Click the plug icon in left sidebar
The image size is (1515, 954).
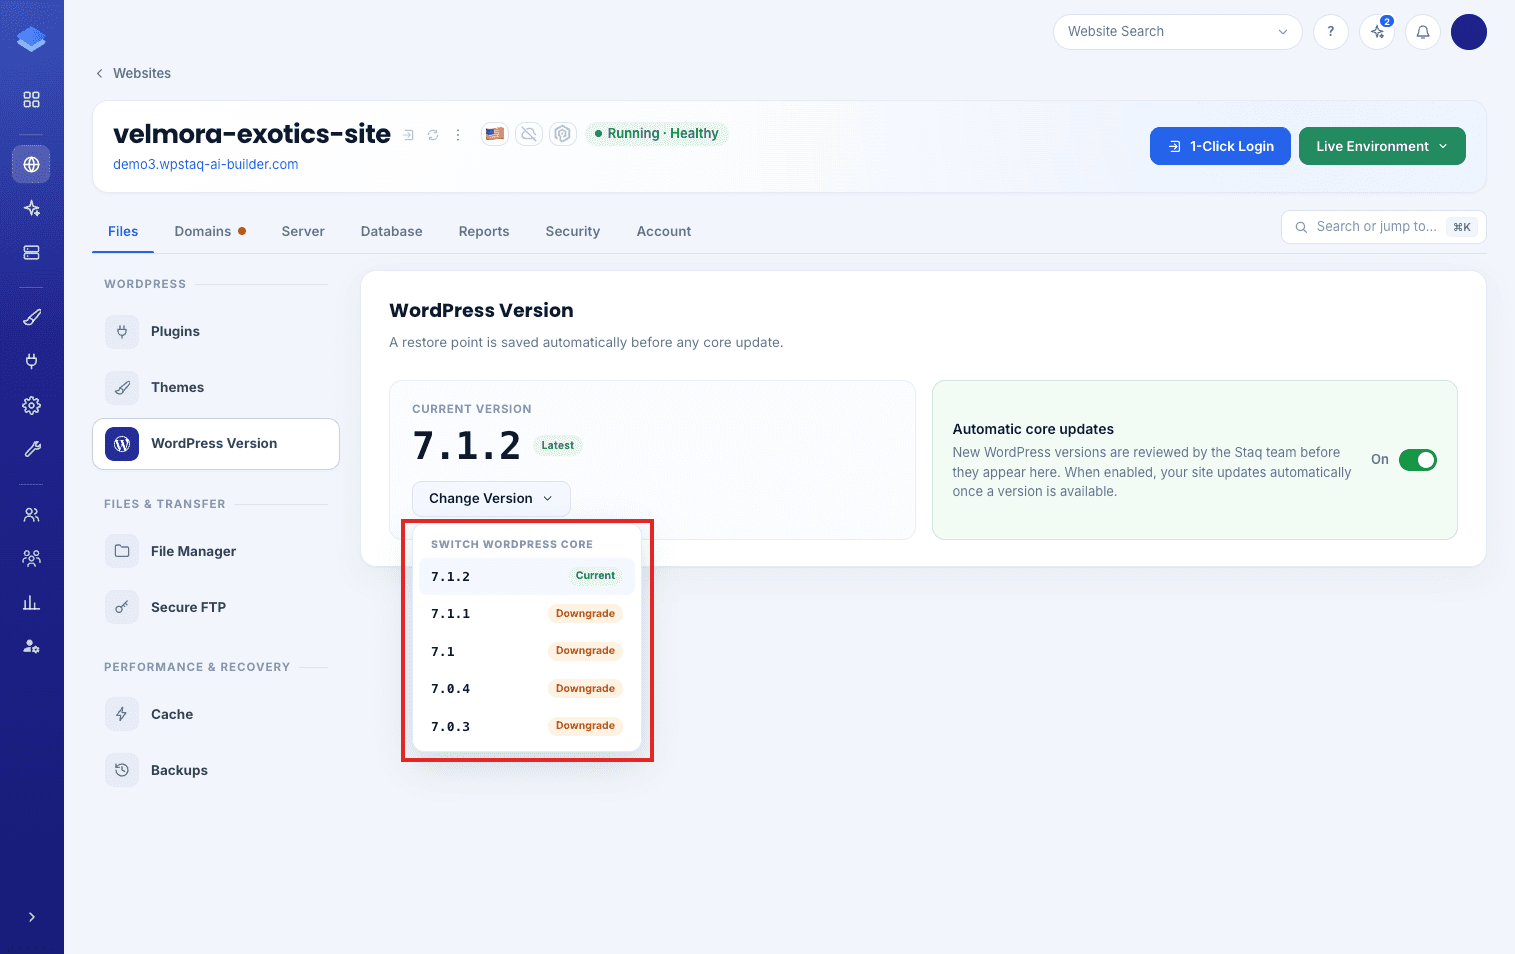(31, 361)
